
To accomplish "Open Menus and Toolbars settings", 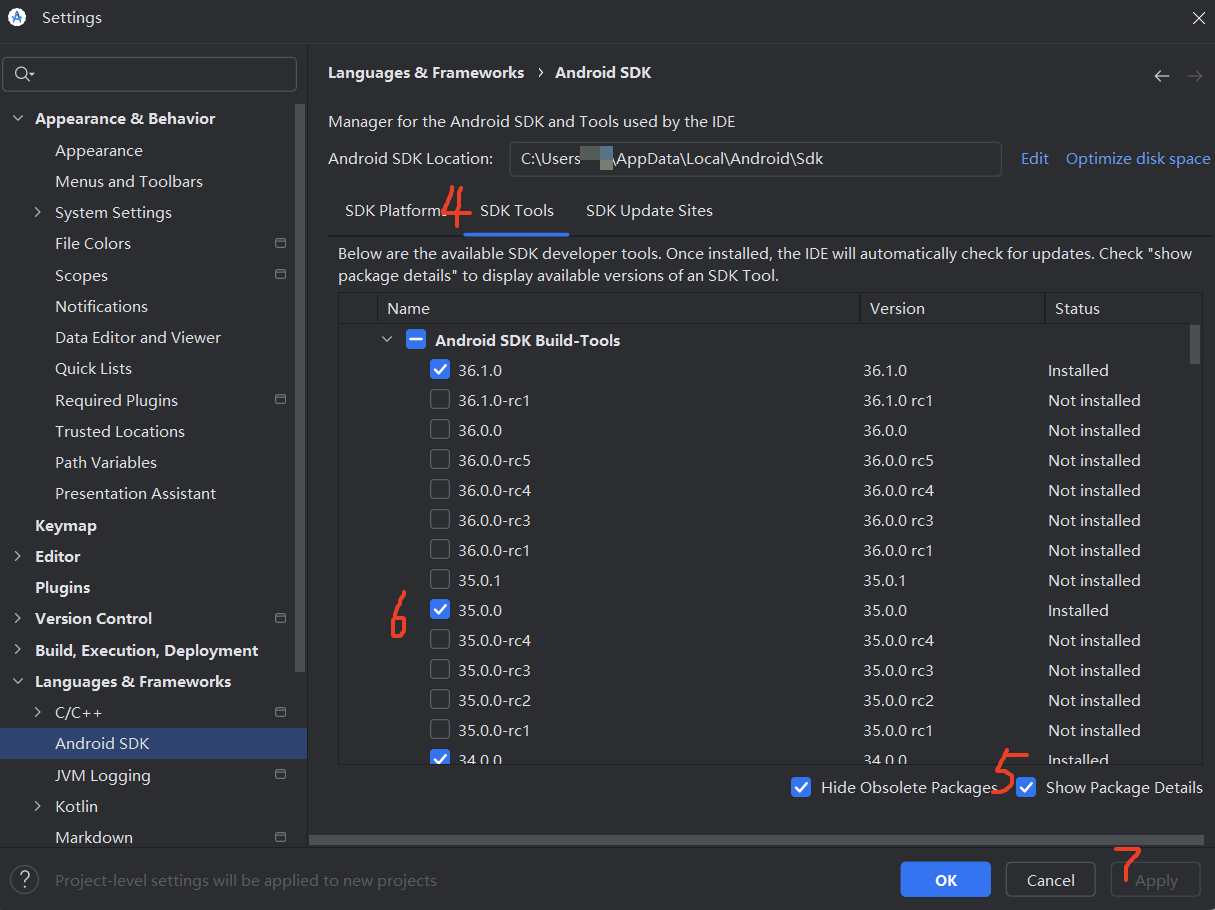I will click(129, 181).
